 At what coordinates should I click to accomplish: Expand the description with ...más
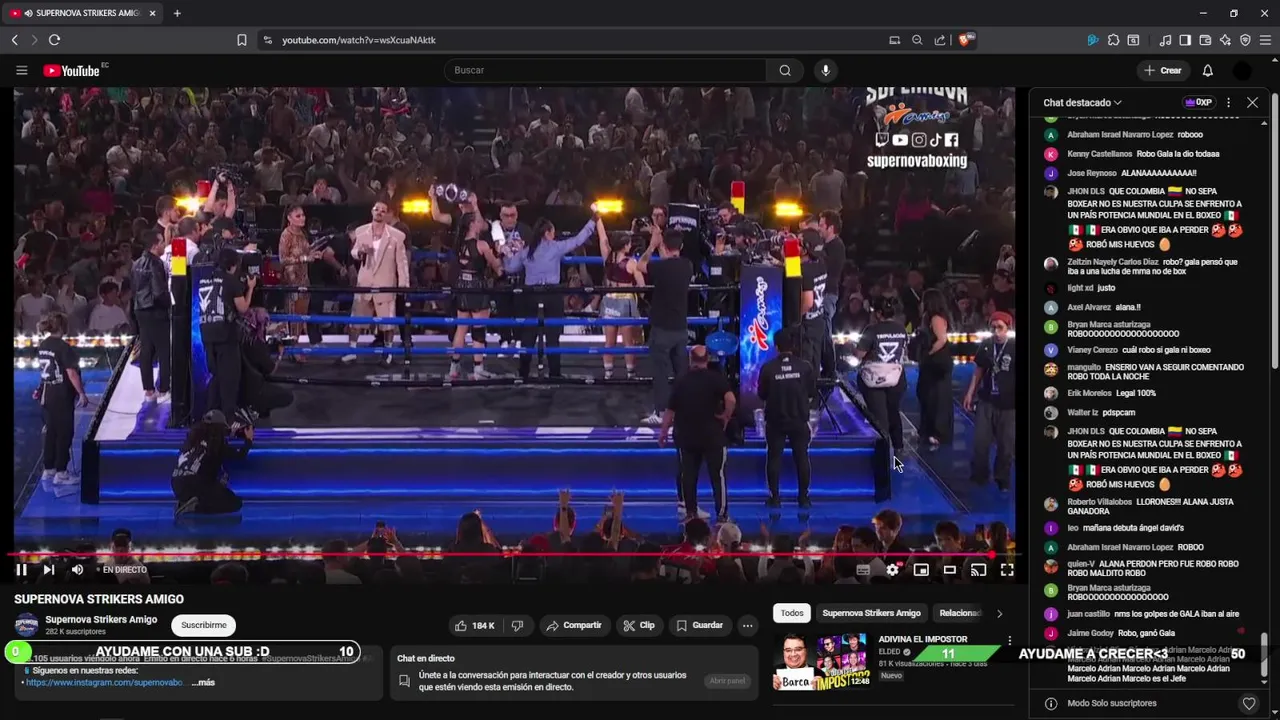[x=203, y=682]
